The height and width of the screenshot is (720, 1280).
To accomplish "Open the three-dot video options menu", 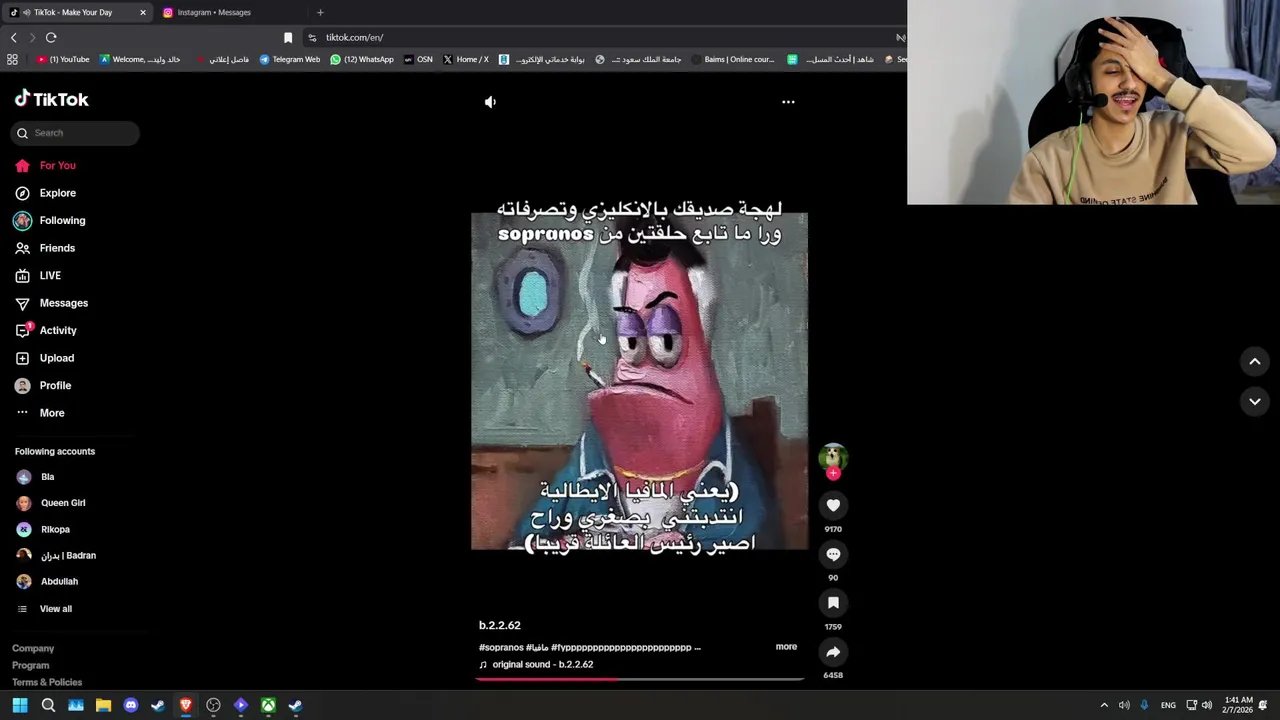I will click(788, 102).
